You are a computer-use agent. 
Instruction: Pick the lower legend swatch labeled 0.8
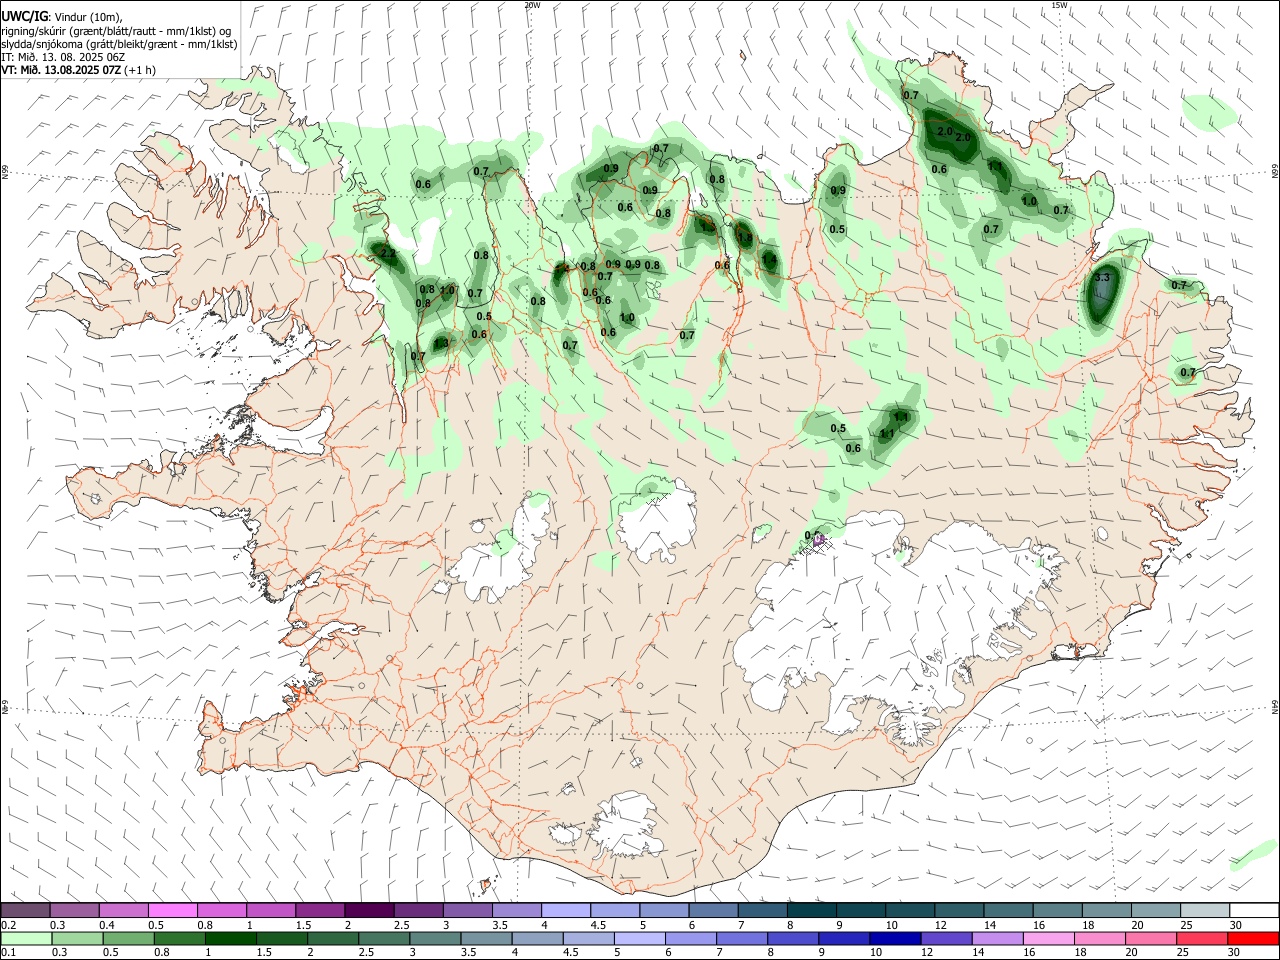click(180, 938)
